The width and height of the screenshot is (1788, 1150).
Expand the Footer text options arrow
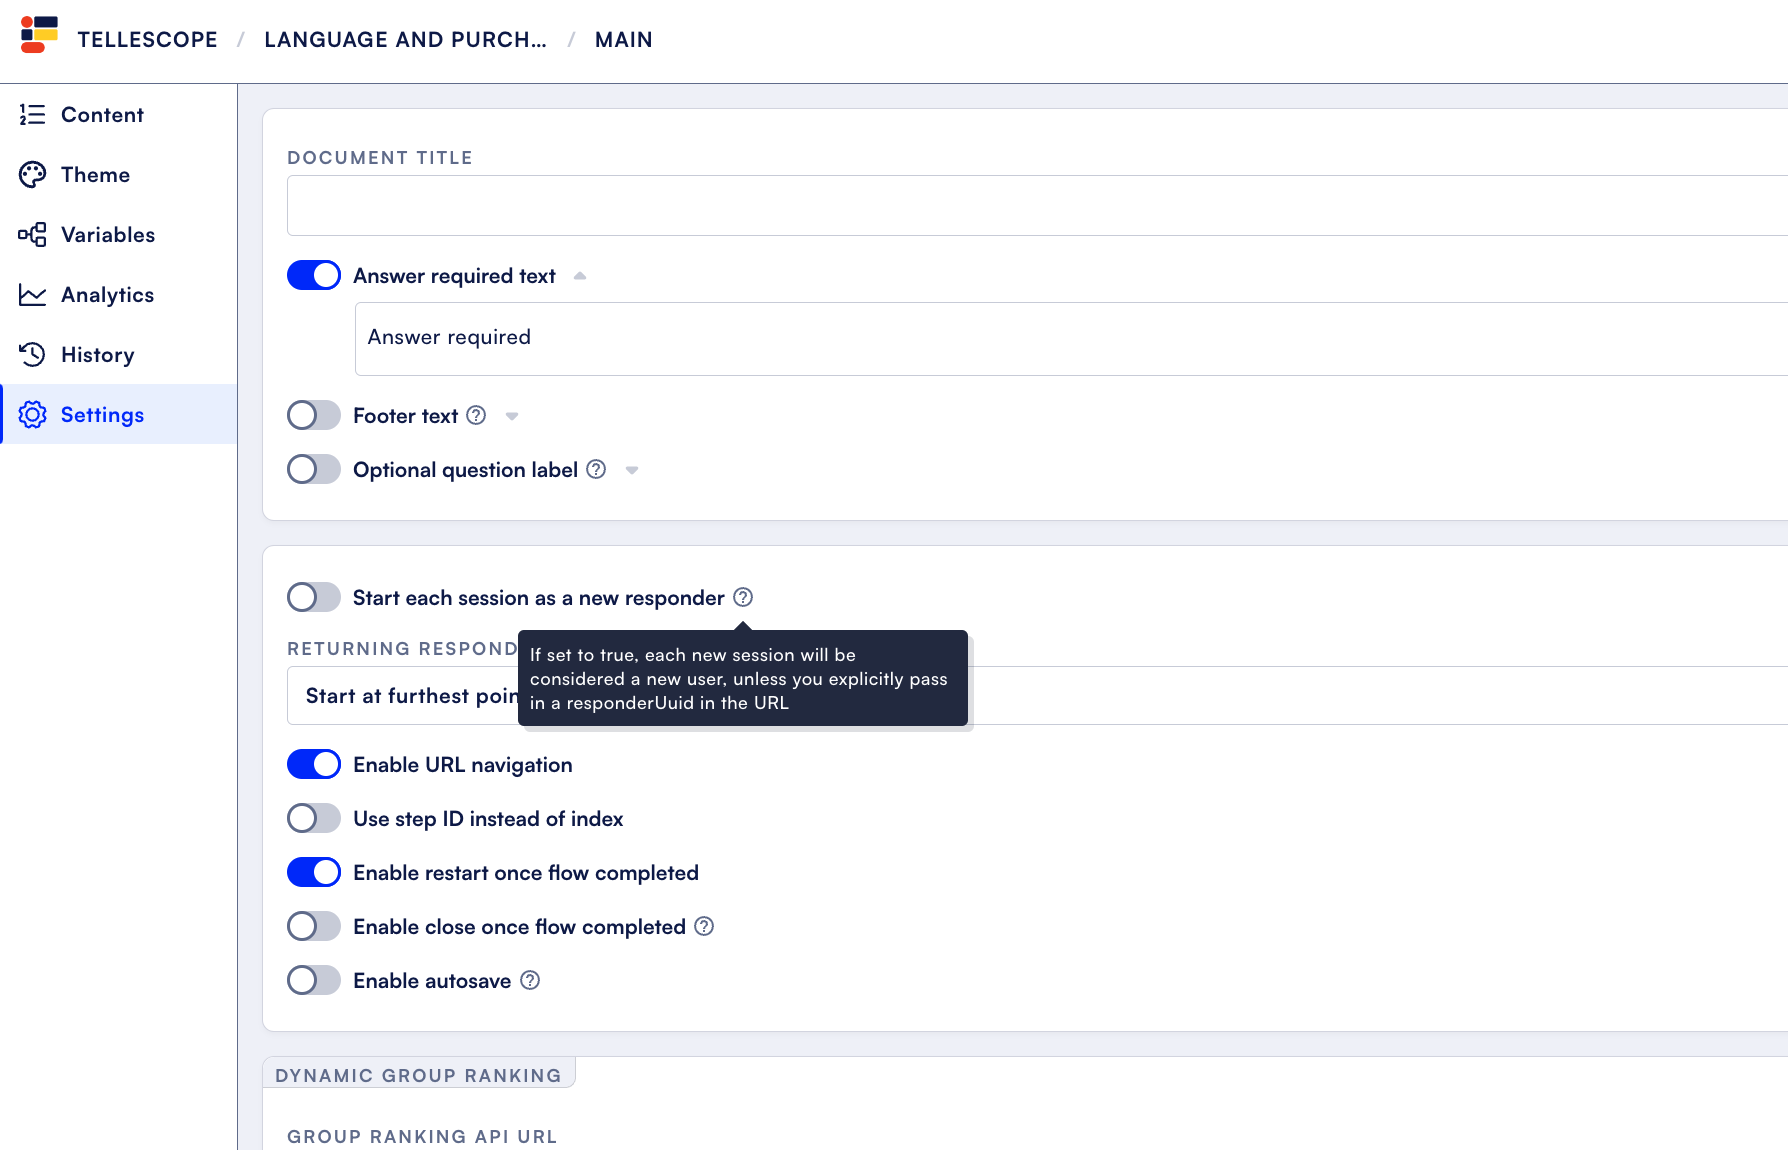tap(512, 416)
